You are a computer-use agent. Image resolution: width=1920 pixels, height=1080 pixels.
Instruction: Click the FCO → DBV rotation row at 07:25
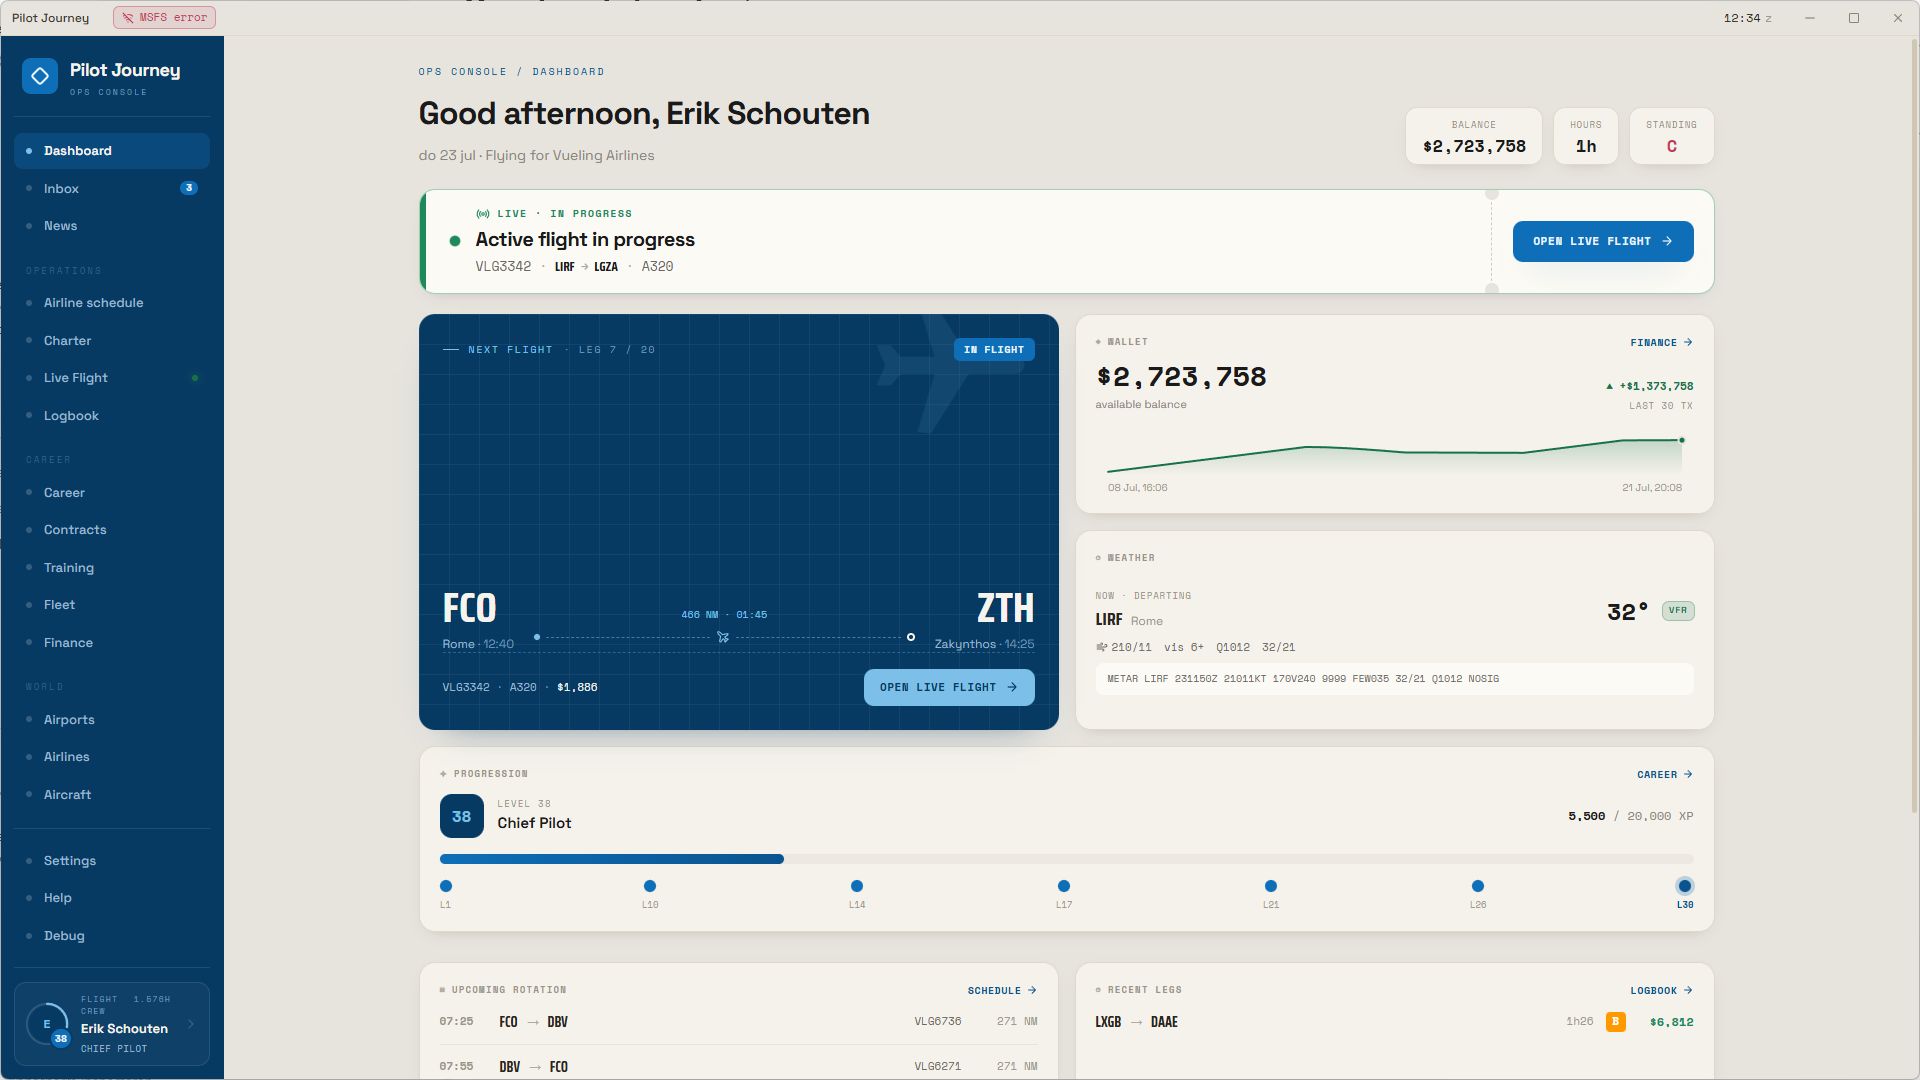click(738, 1022)
